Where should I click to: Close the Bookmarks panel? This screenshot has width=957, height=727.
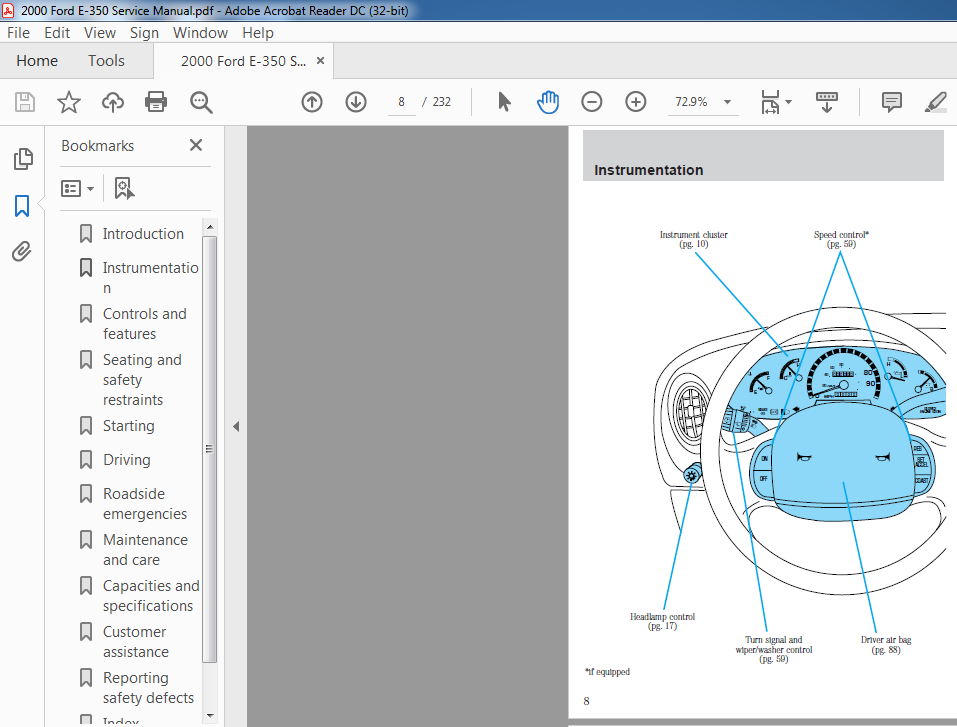coord(195,145)
